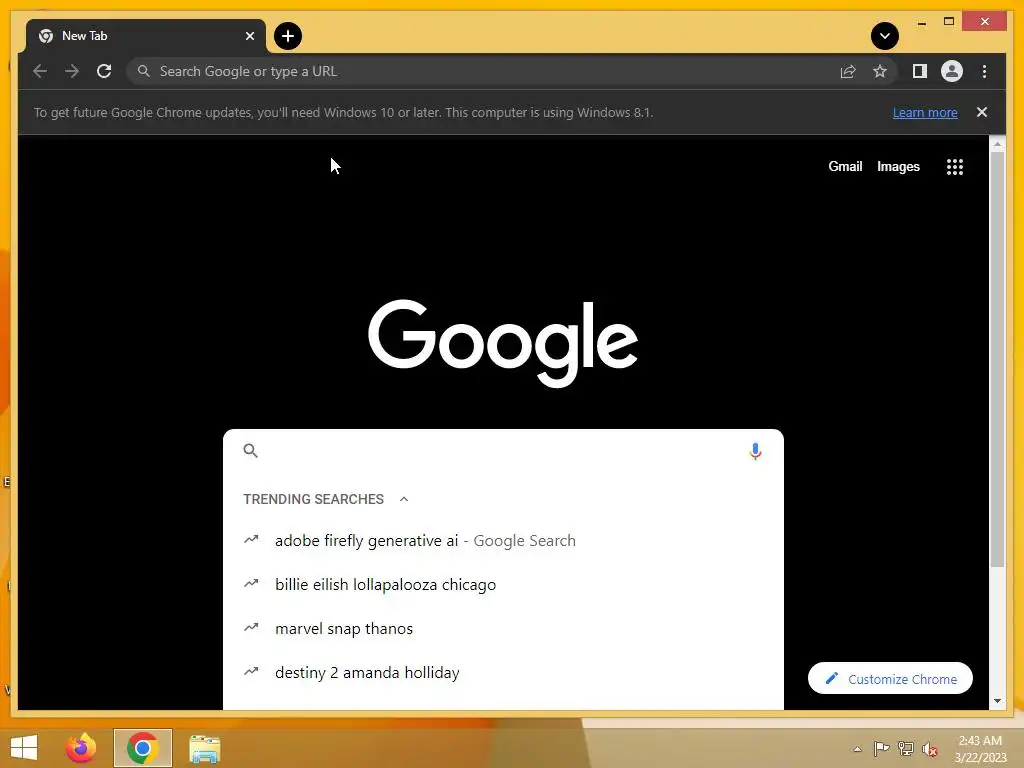Click the search magnifier in search box

point(251,451)
